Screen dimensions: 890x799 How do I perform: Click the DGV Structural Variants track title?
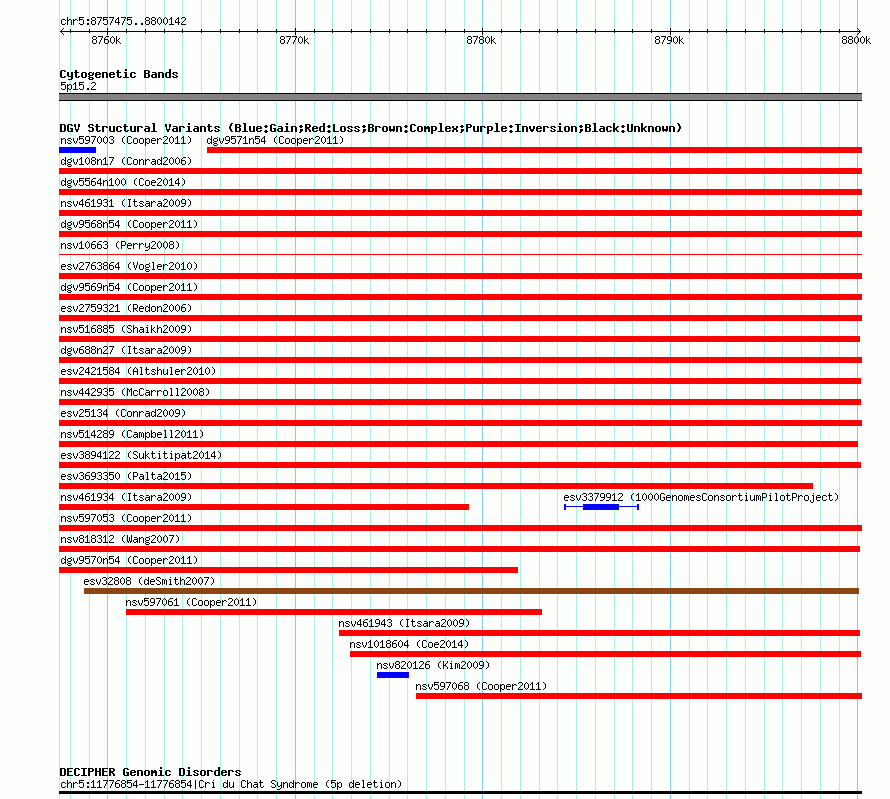371,128
